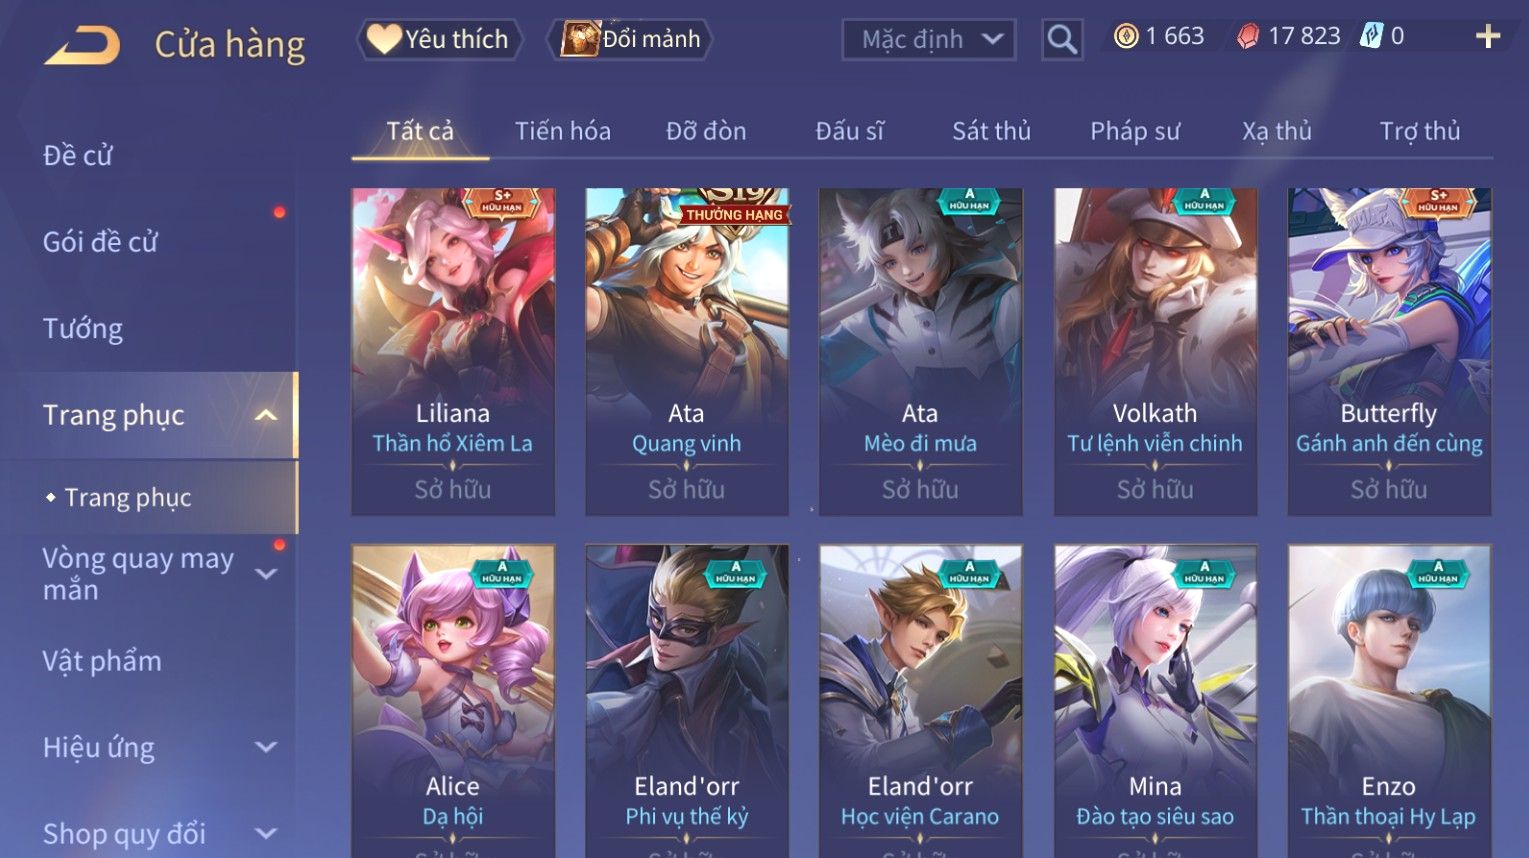Tap the red ruby currency icon
1529x858 pixels.
[x=1248, y=37]
